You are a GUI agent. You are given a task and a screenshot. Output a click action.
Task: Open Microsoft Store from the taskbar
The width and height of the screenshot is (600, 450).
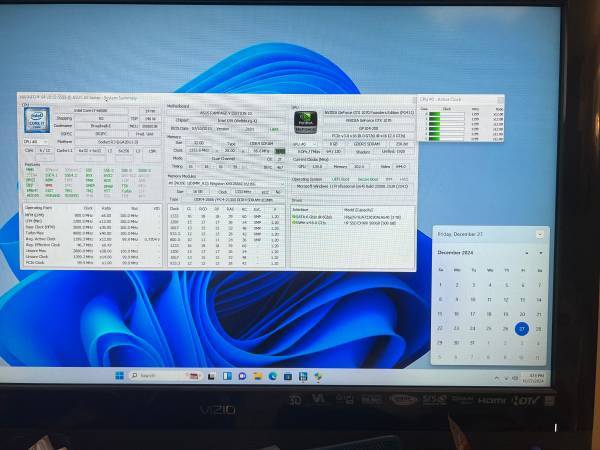(x=288, y=377)
